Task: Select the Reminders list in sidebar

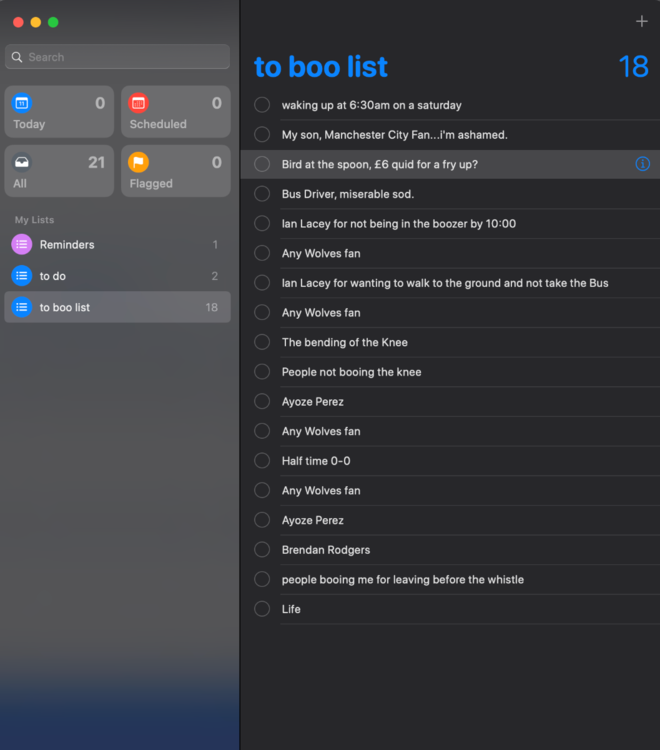Action: pyautogui.click(x=118, y=244)
